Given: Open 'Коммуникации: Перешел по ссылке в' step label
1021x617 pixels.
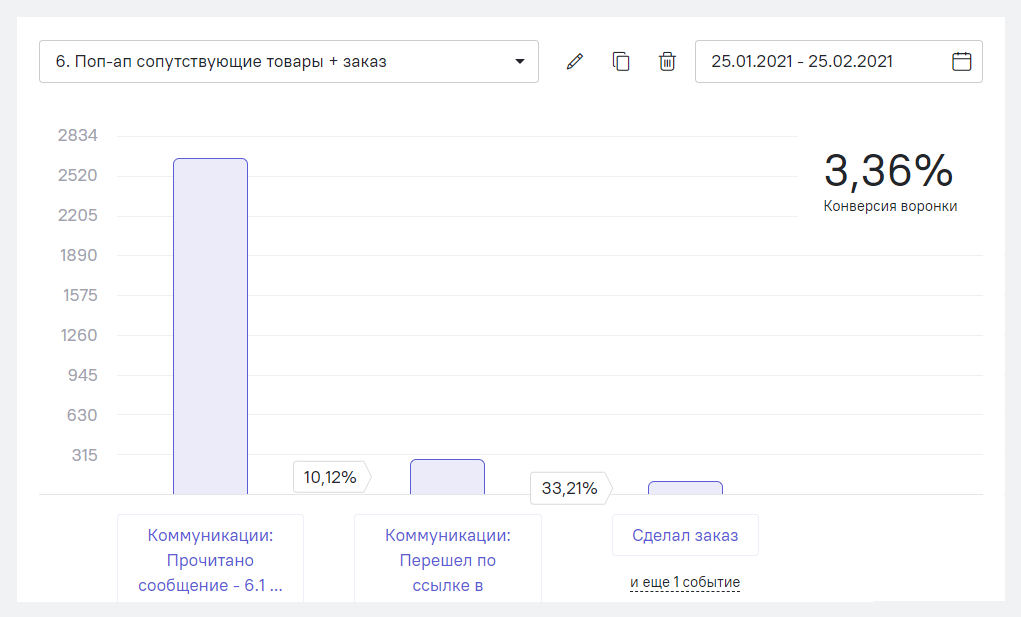Looking at the screenshot, I should (x=447, y=560).
